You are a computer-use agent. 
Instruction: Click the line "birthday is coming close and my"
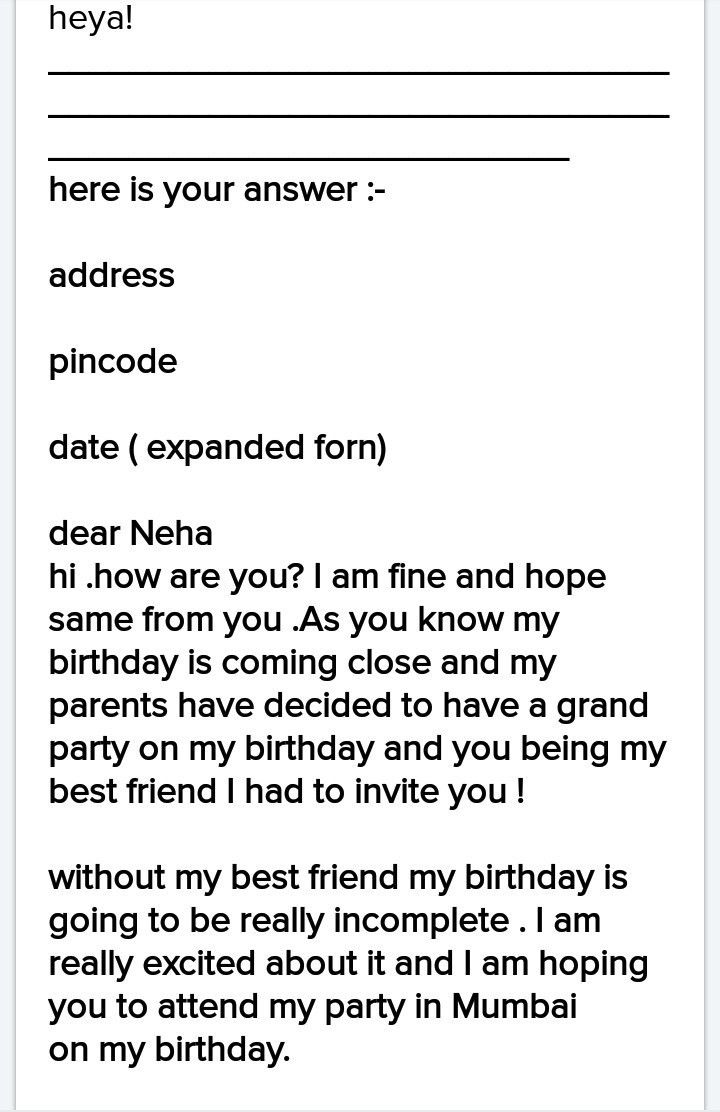click(x=302, y=662)
